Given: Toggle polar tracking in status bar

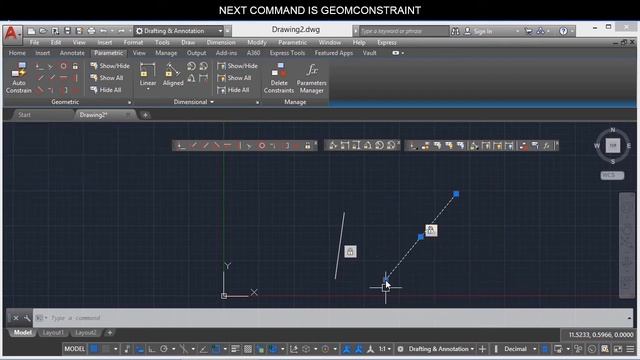Looking at the screenshot, I should 164,349.
